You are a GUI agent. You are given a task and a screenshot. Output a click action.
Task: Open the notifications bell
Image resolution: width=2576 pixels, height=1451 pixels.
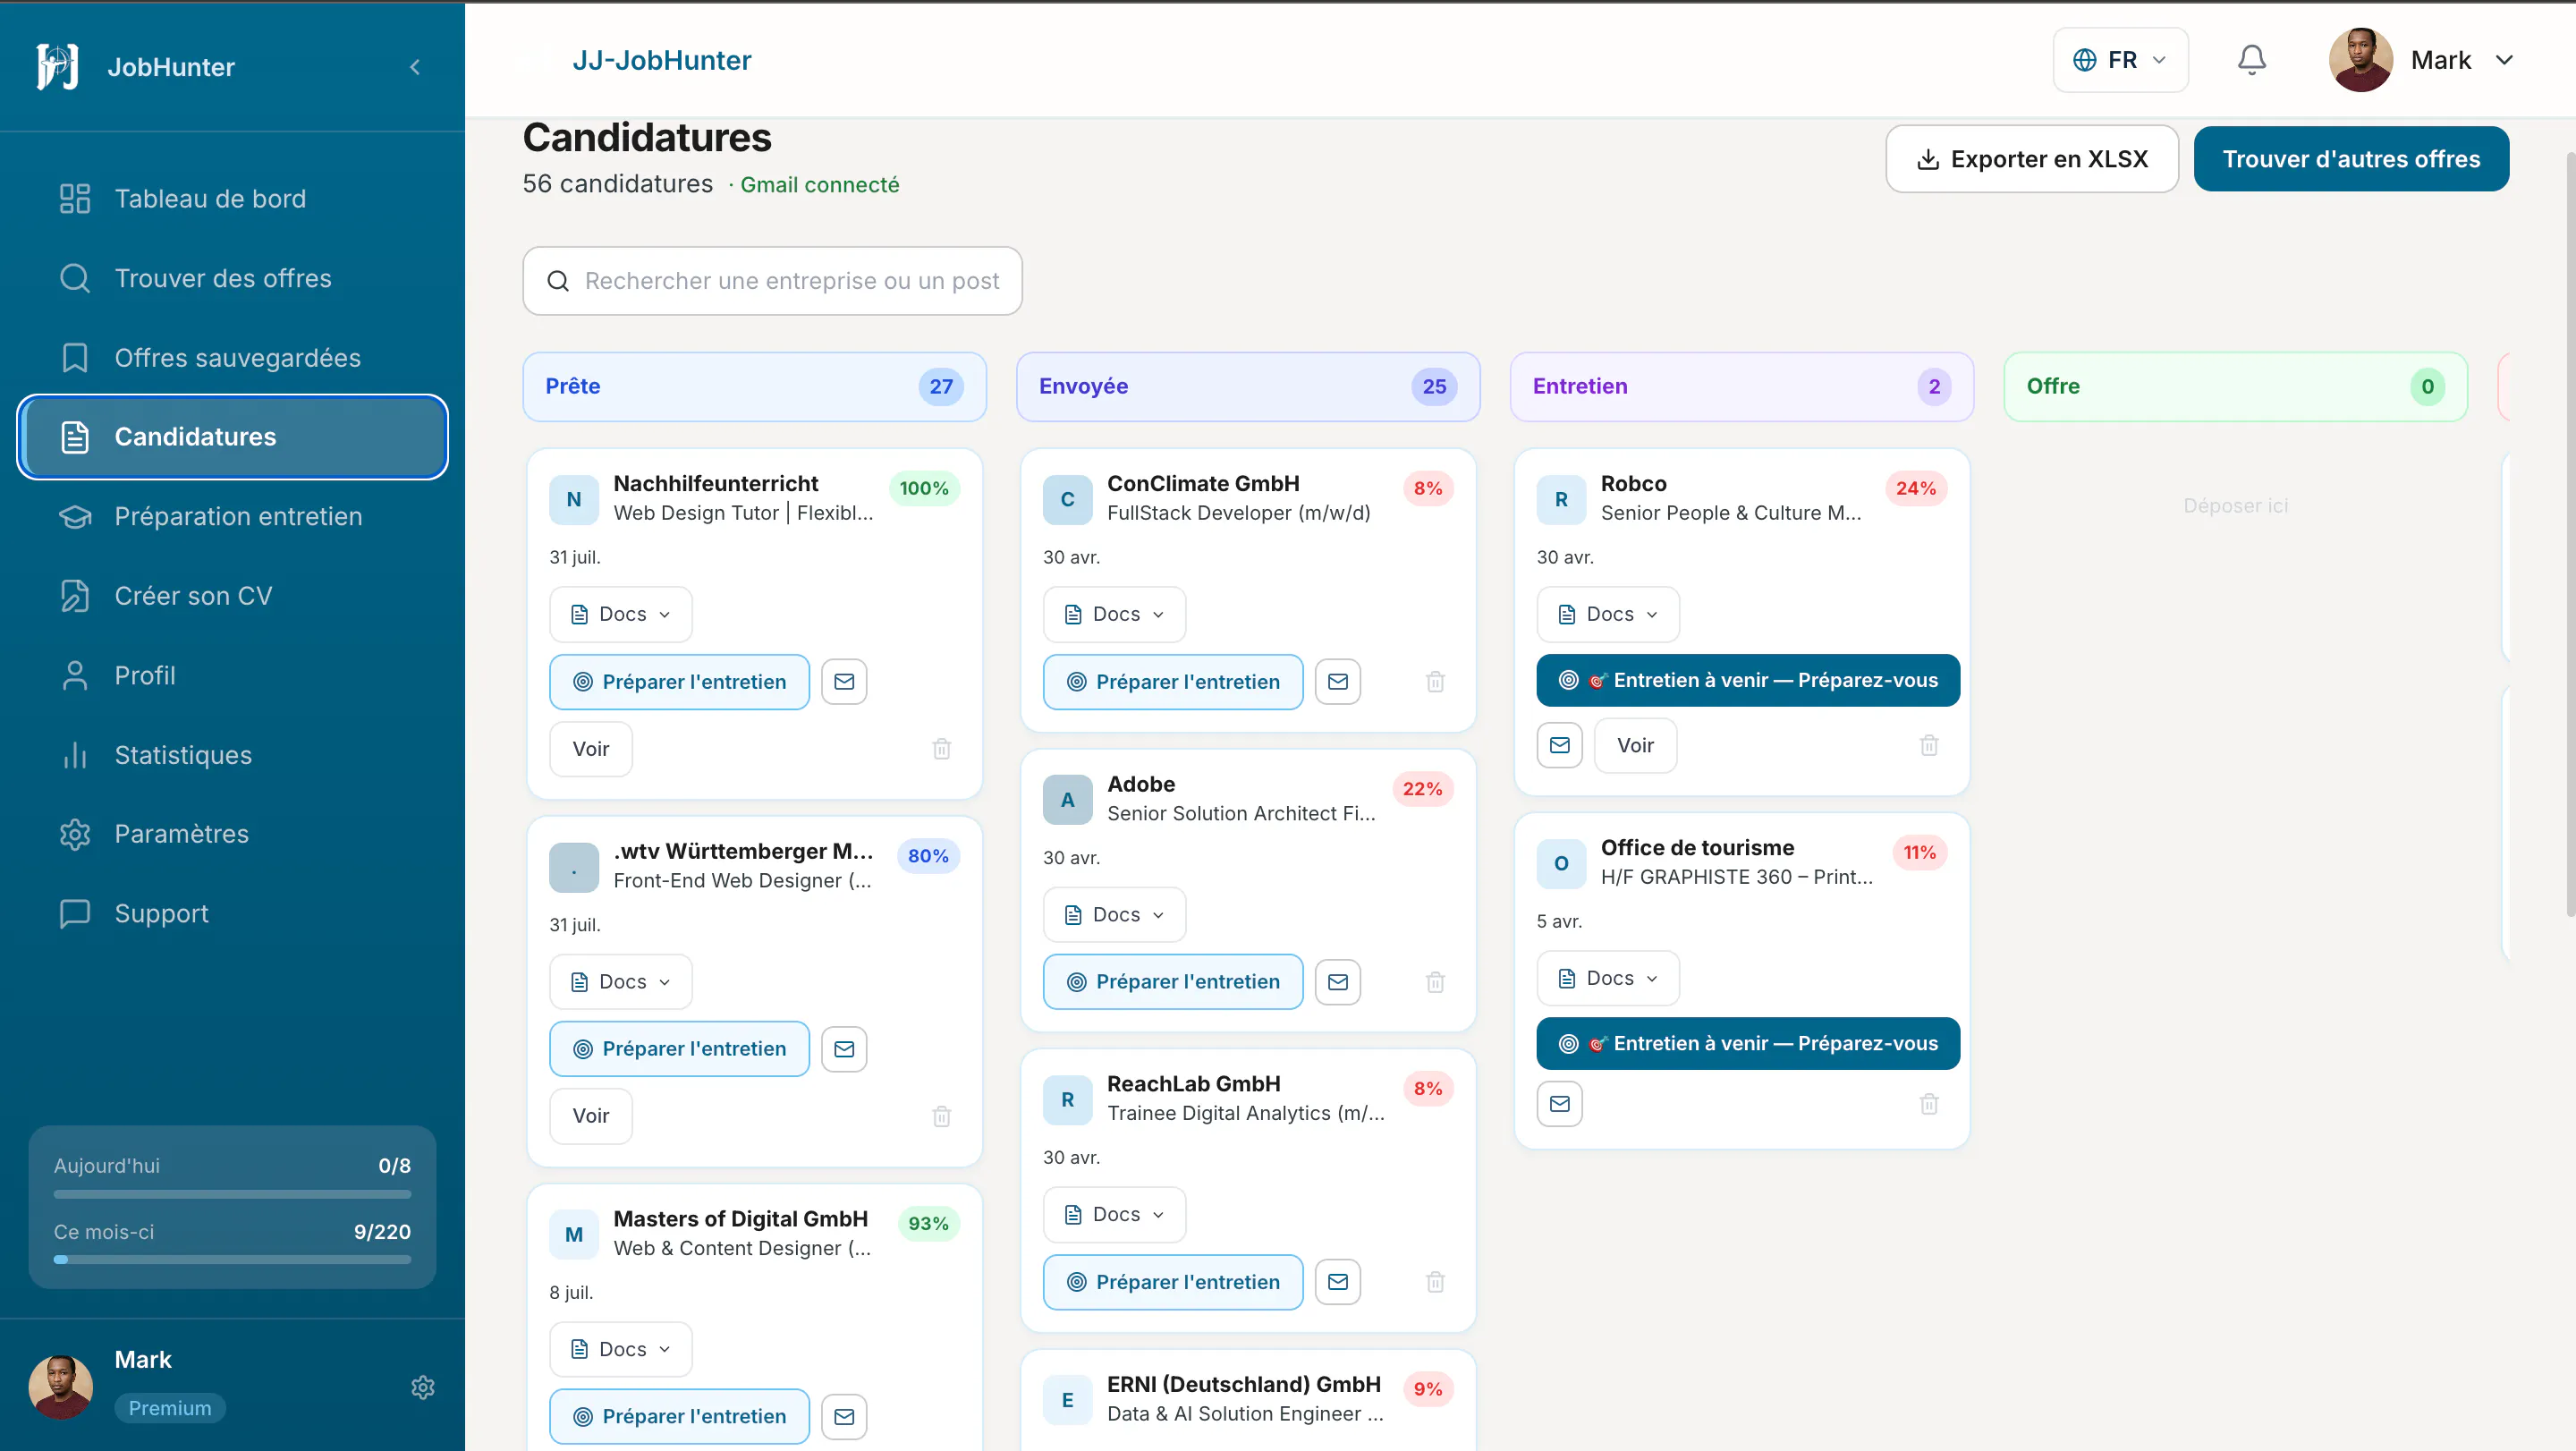point(2251,60)
